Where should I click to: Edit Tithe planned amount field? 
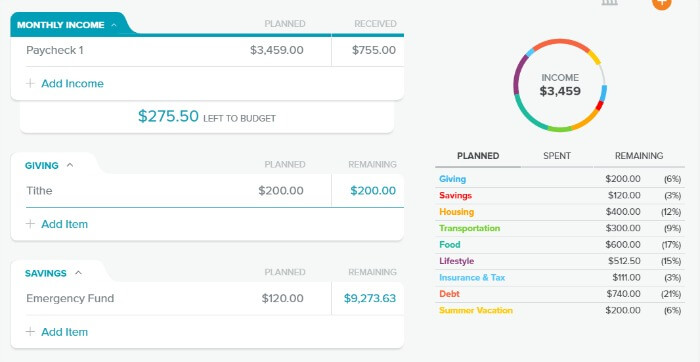(x=281, y=191)
